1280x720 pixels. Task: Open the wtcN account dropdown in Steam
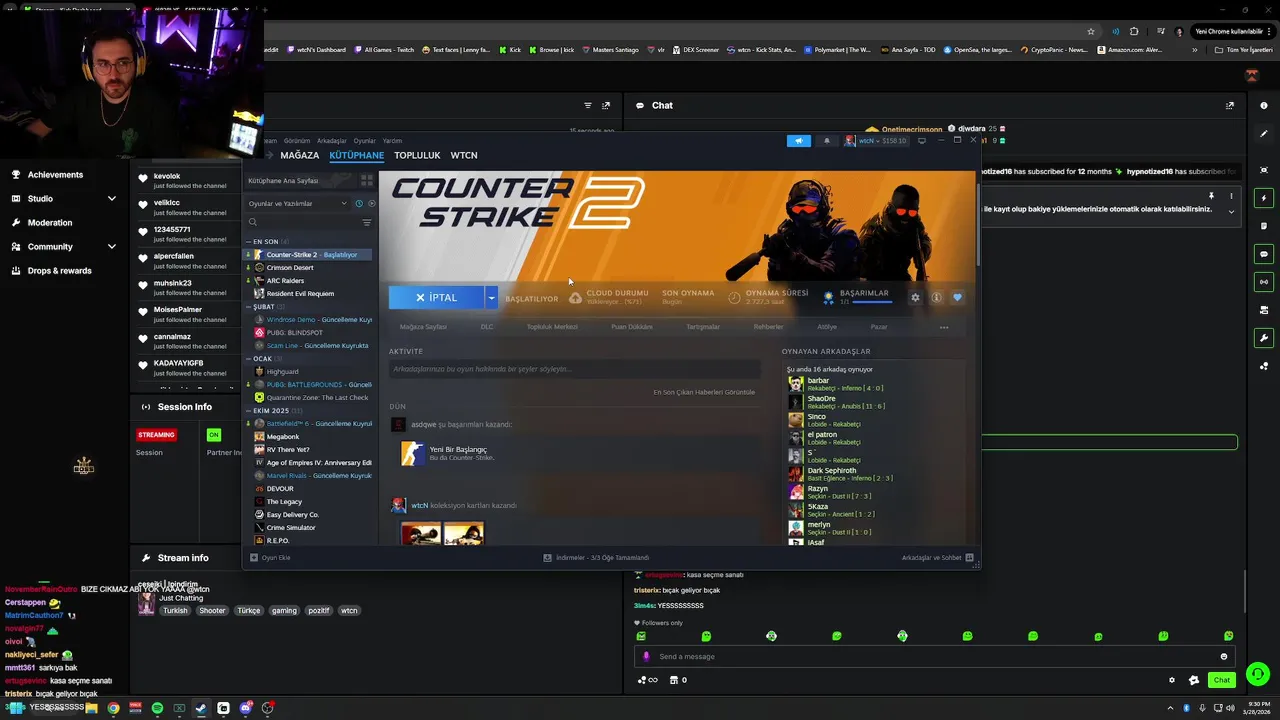click(x=876, y=141)
